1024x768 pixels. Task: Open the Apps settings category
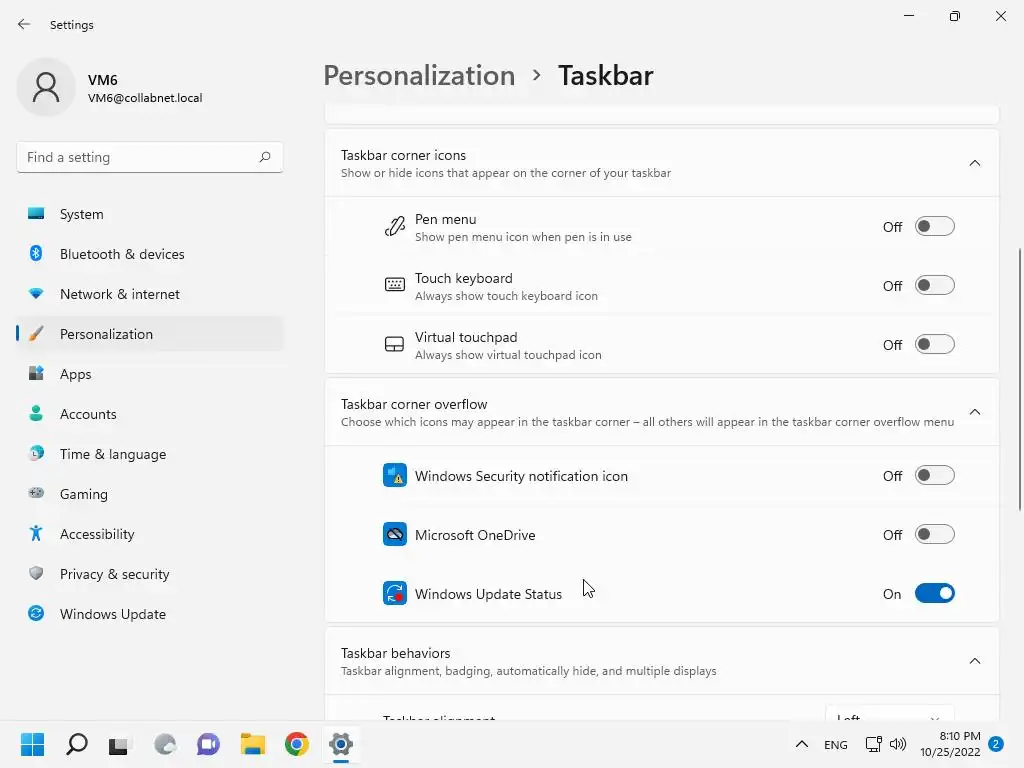click(x=150, y=374)
